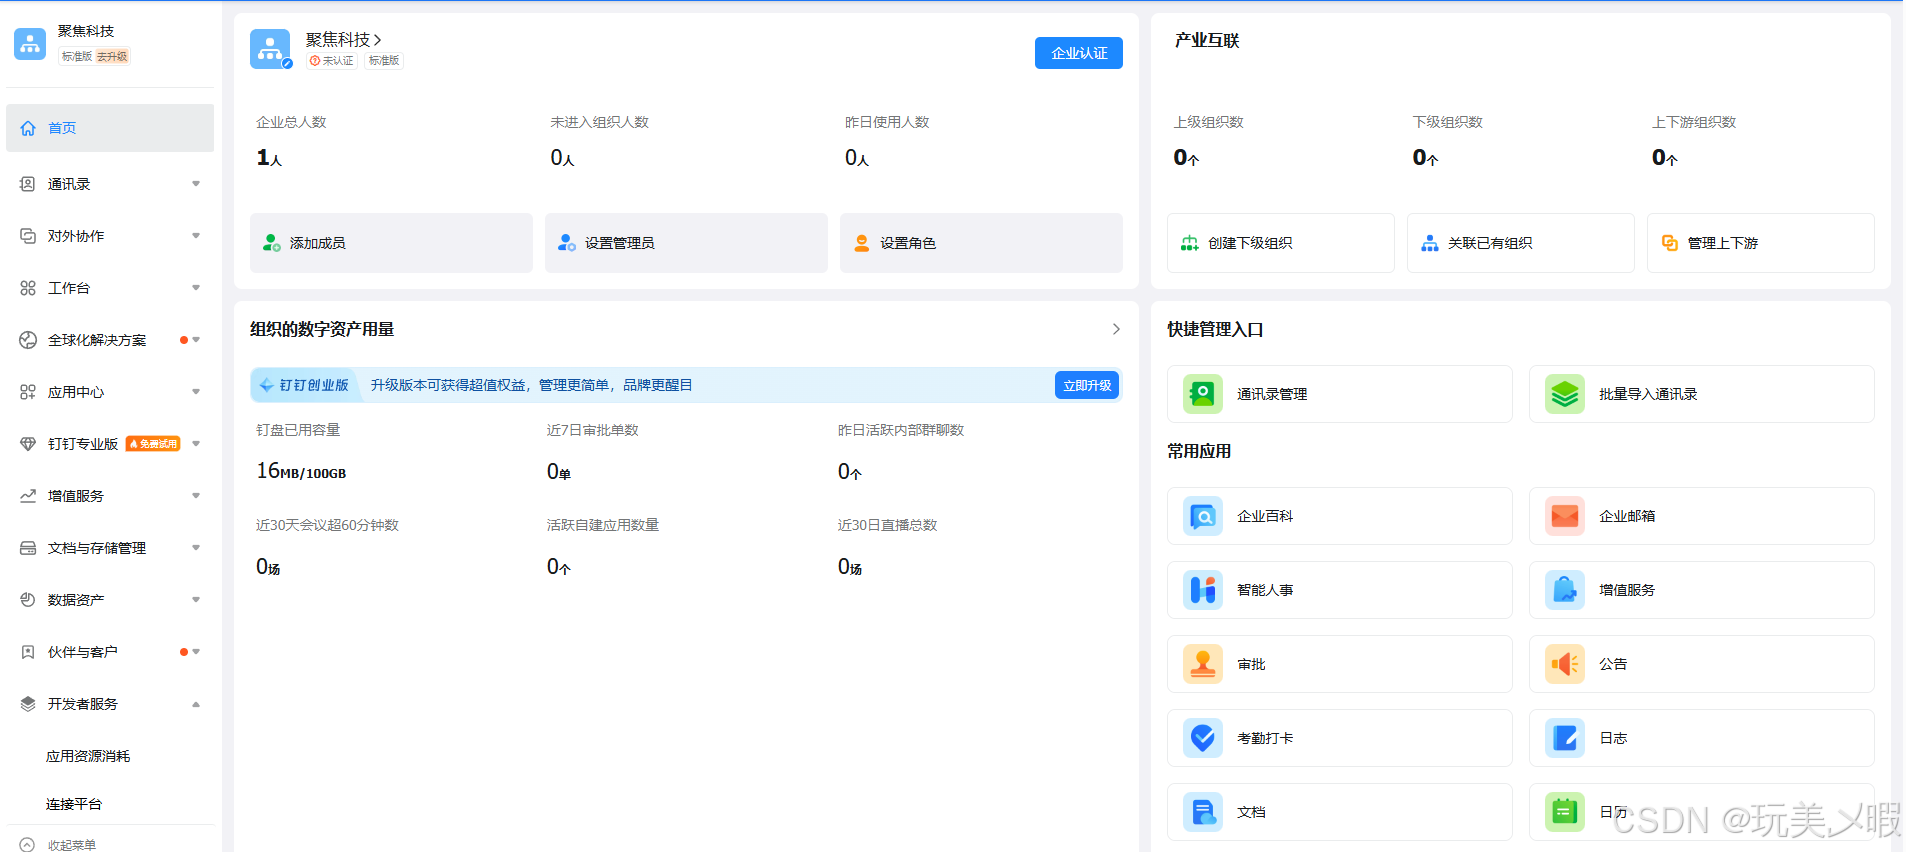Click the 免费试用 orange badge
Image resolution: width=1906 pixels, height=852 pixels.
153,444
